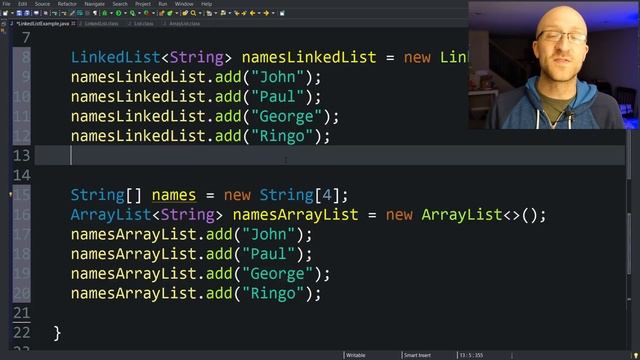Open the Run menu
This screenshot has width=640, height=360.
163,4
